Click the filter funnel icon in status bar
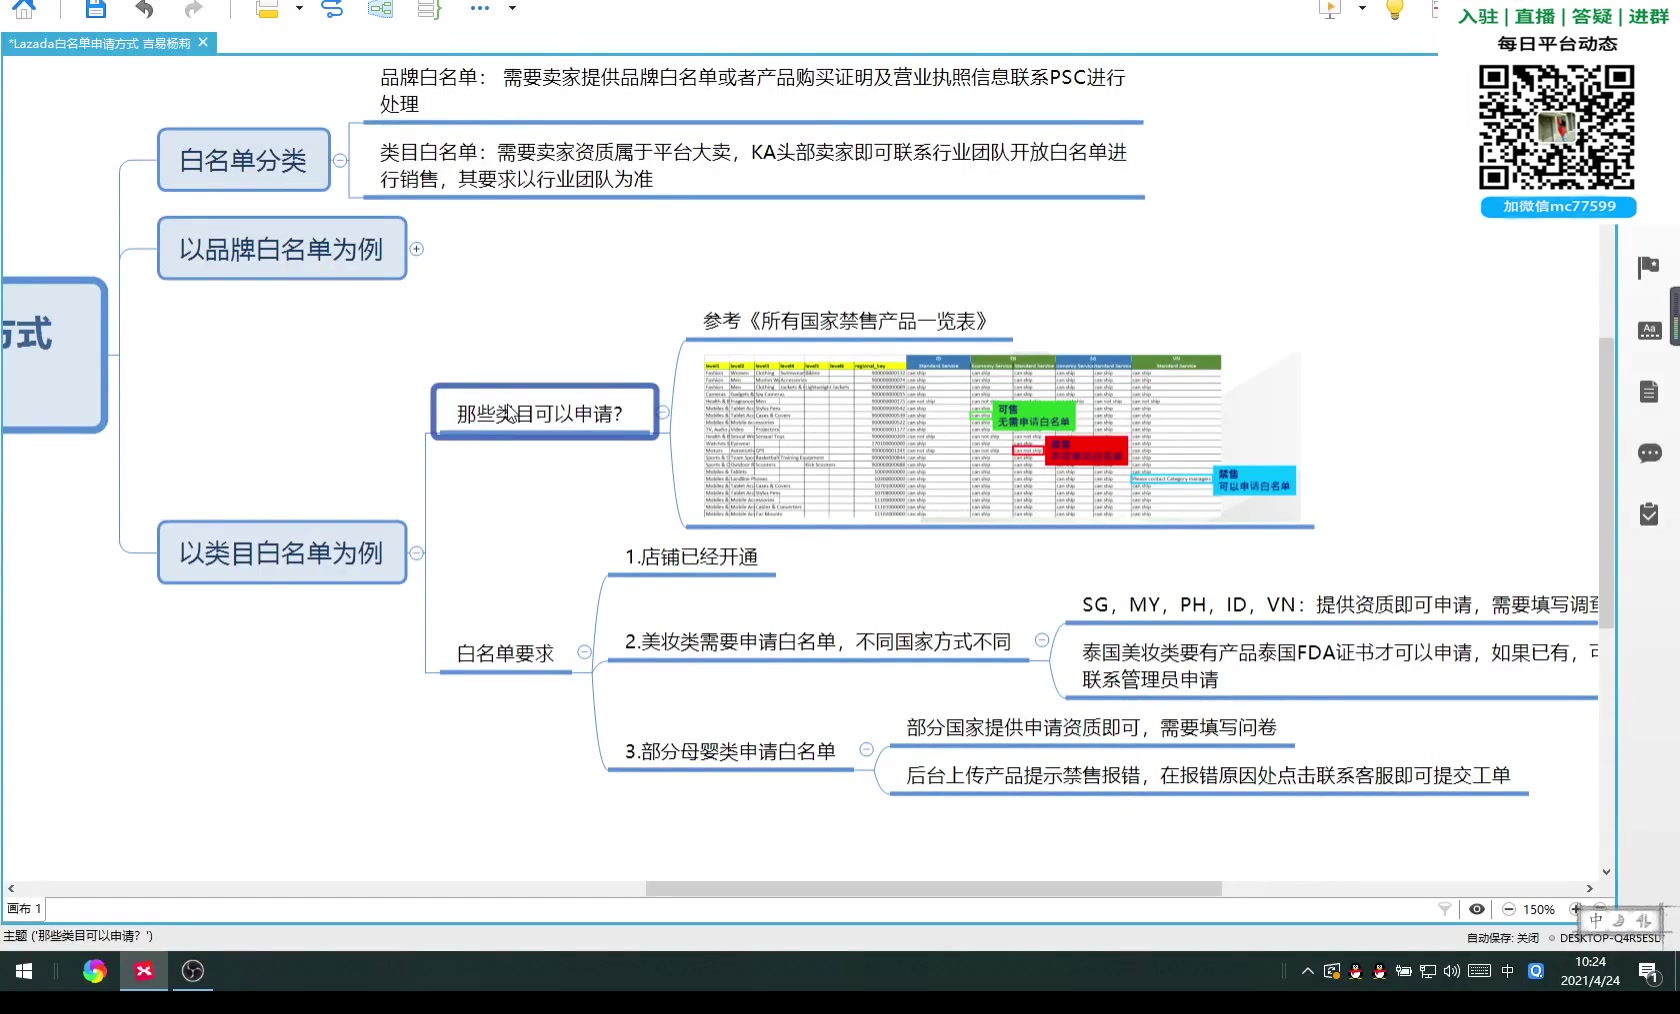The image size is (1680, 1014). (1445, 909)
